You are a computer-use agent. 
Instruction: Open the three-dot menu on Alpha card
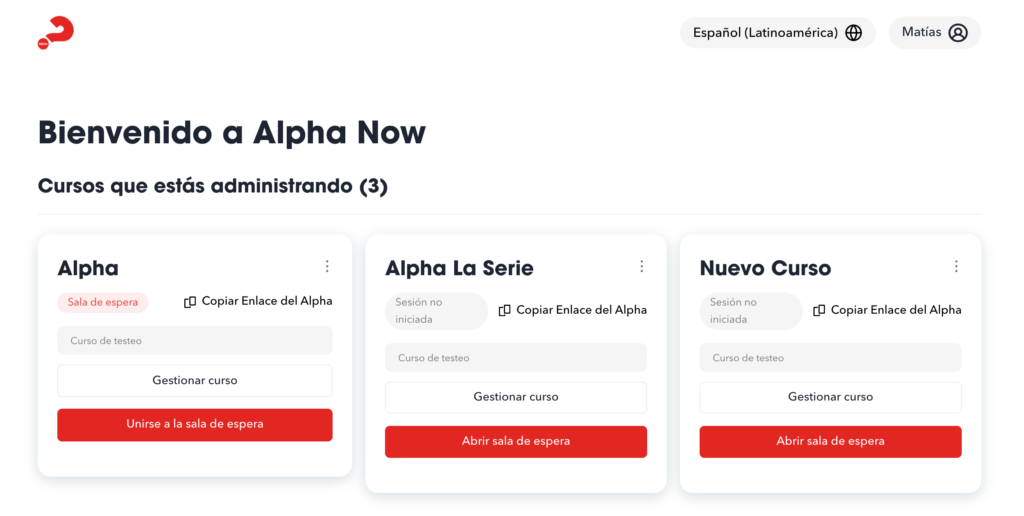pos(327,266)
